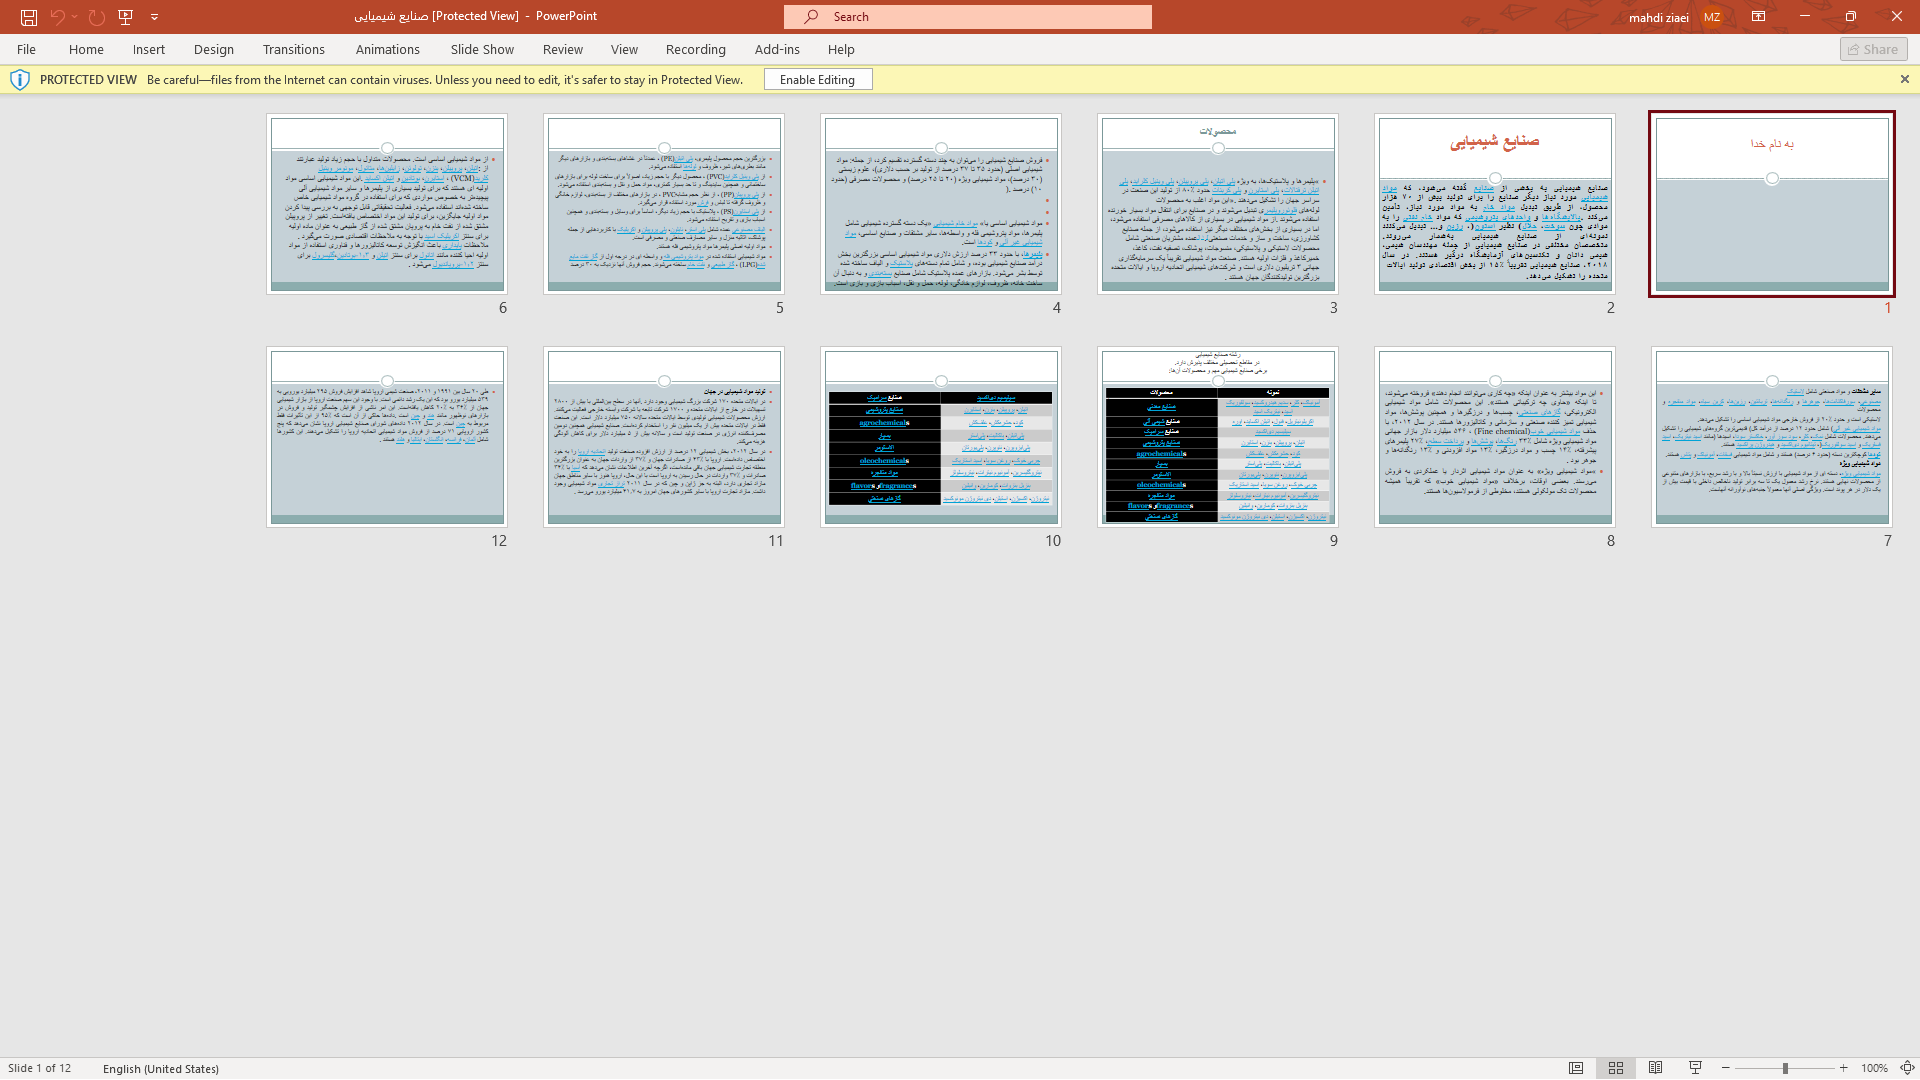Open the View tab in ribbon
Image resolution: width=1920 pixels, height=1080 pixels.
624,49
